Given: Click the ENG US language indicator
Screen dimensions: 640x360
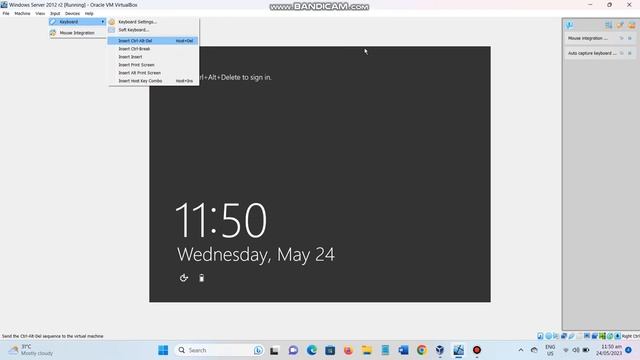Looking at the screenshot, I should 550,350.
